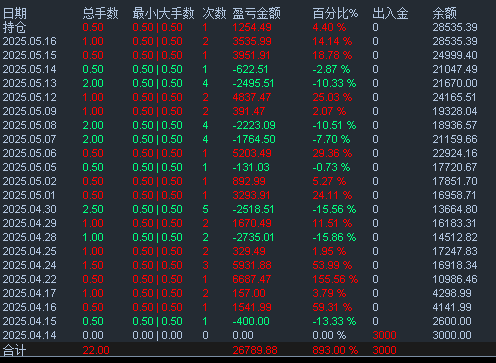Image resolution: width=496 pixels, height=363 pixels.
Task: Click the -15.86 % percentage cell
Action: coord(334,237)
